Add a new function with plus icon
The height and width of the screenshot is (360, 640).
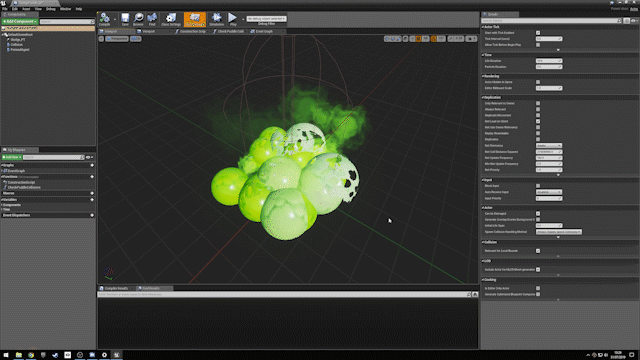[x=92, y=177]
